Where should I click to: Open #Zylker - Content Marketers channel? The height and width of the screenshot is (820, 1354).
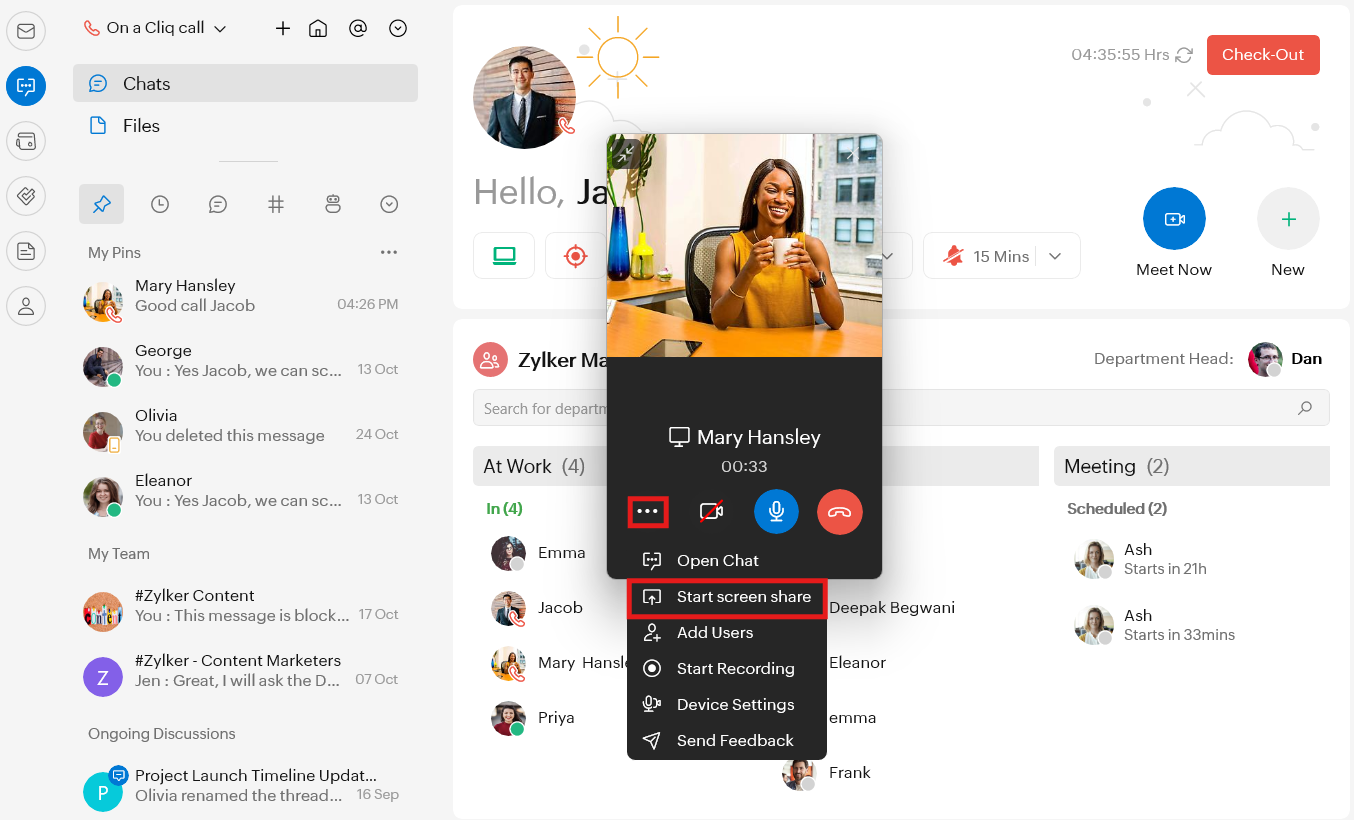click(x=245, y=676)
